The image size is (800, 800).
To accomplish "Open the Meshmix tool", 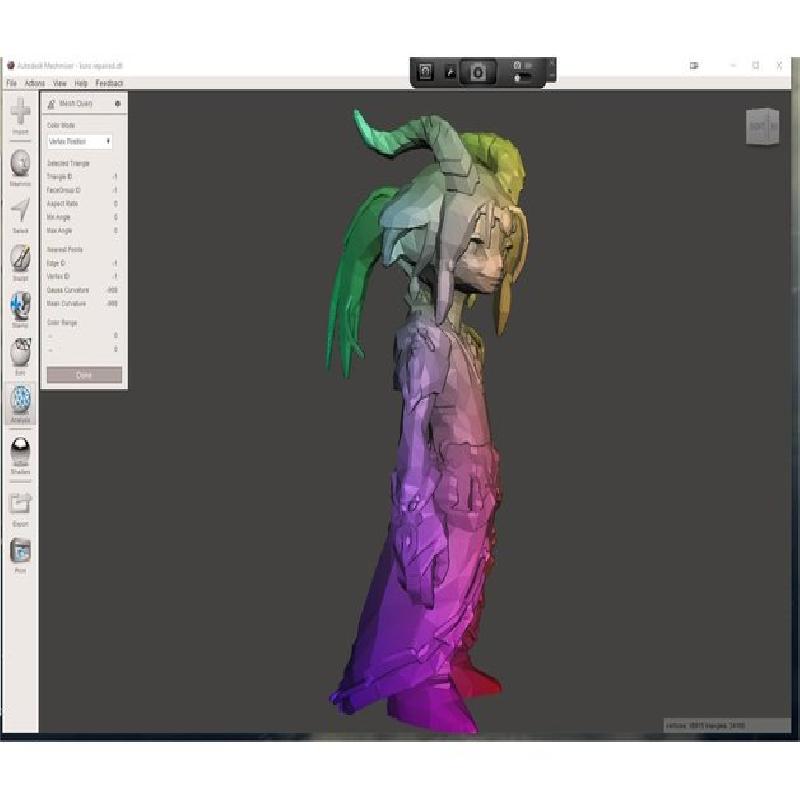I will point(20,168).
